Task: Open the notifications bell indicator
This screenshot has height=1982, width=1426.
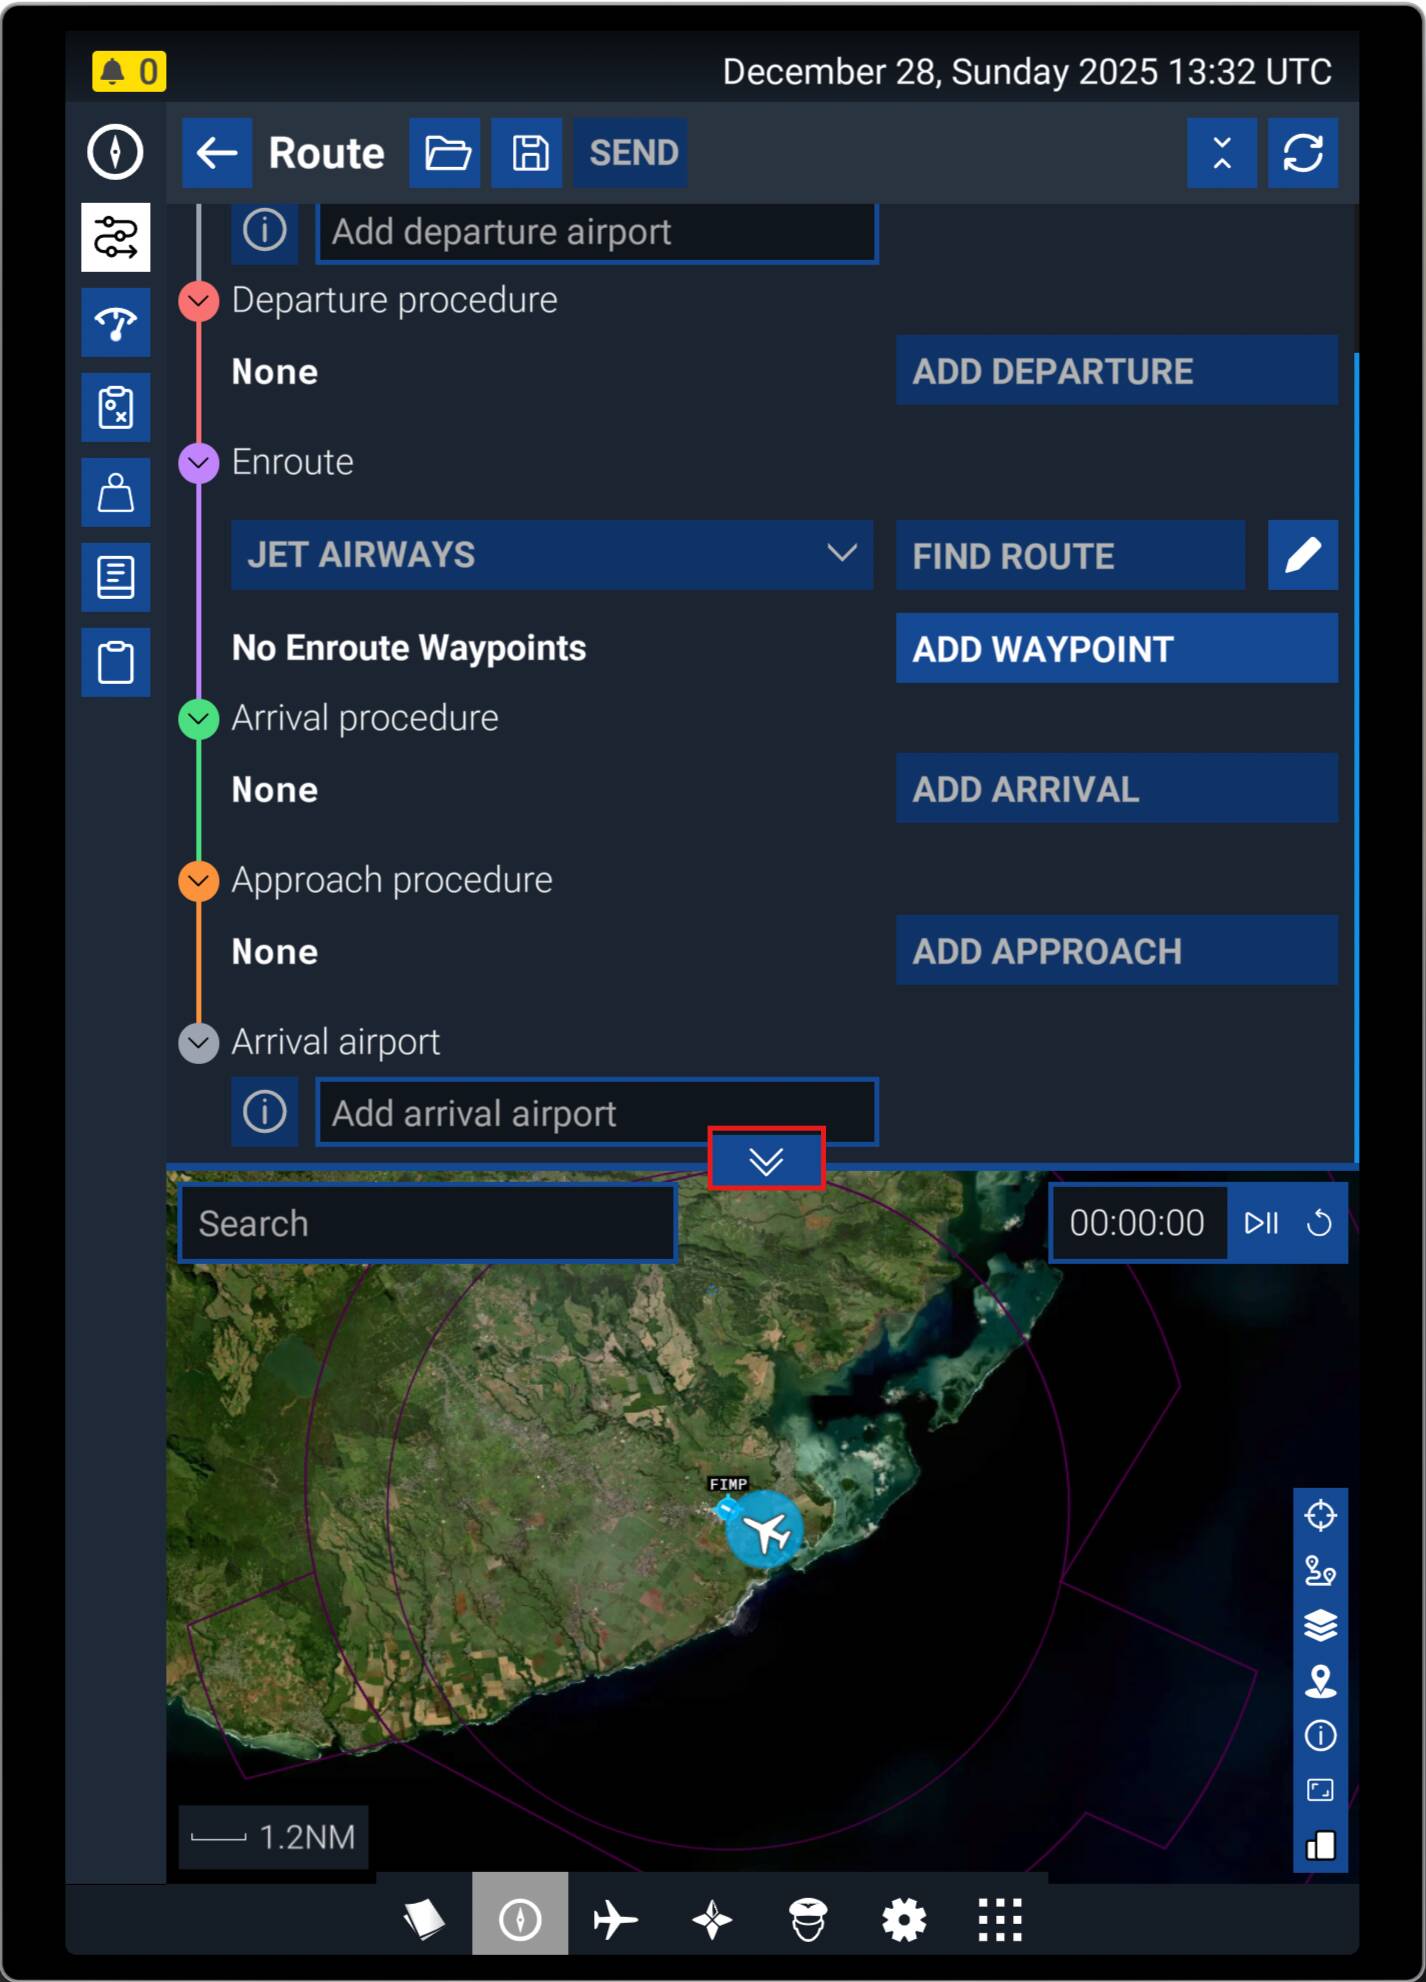Action: coord(129,71)
